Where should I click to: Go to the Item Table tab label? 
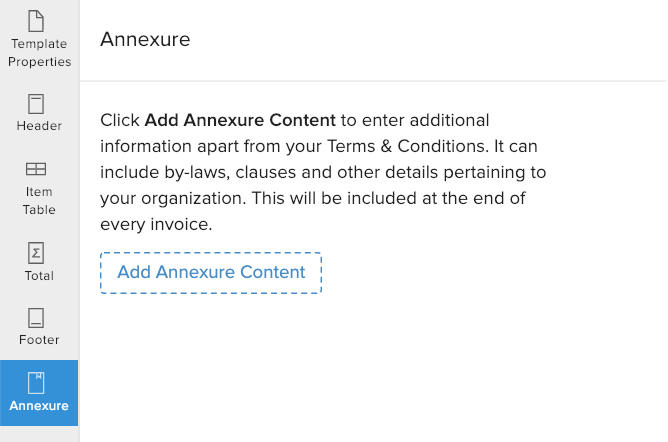pos(39,201)
